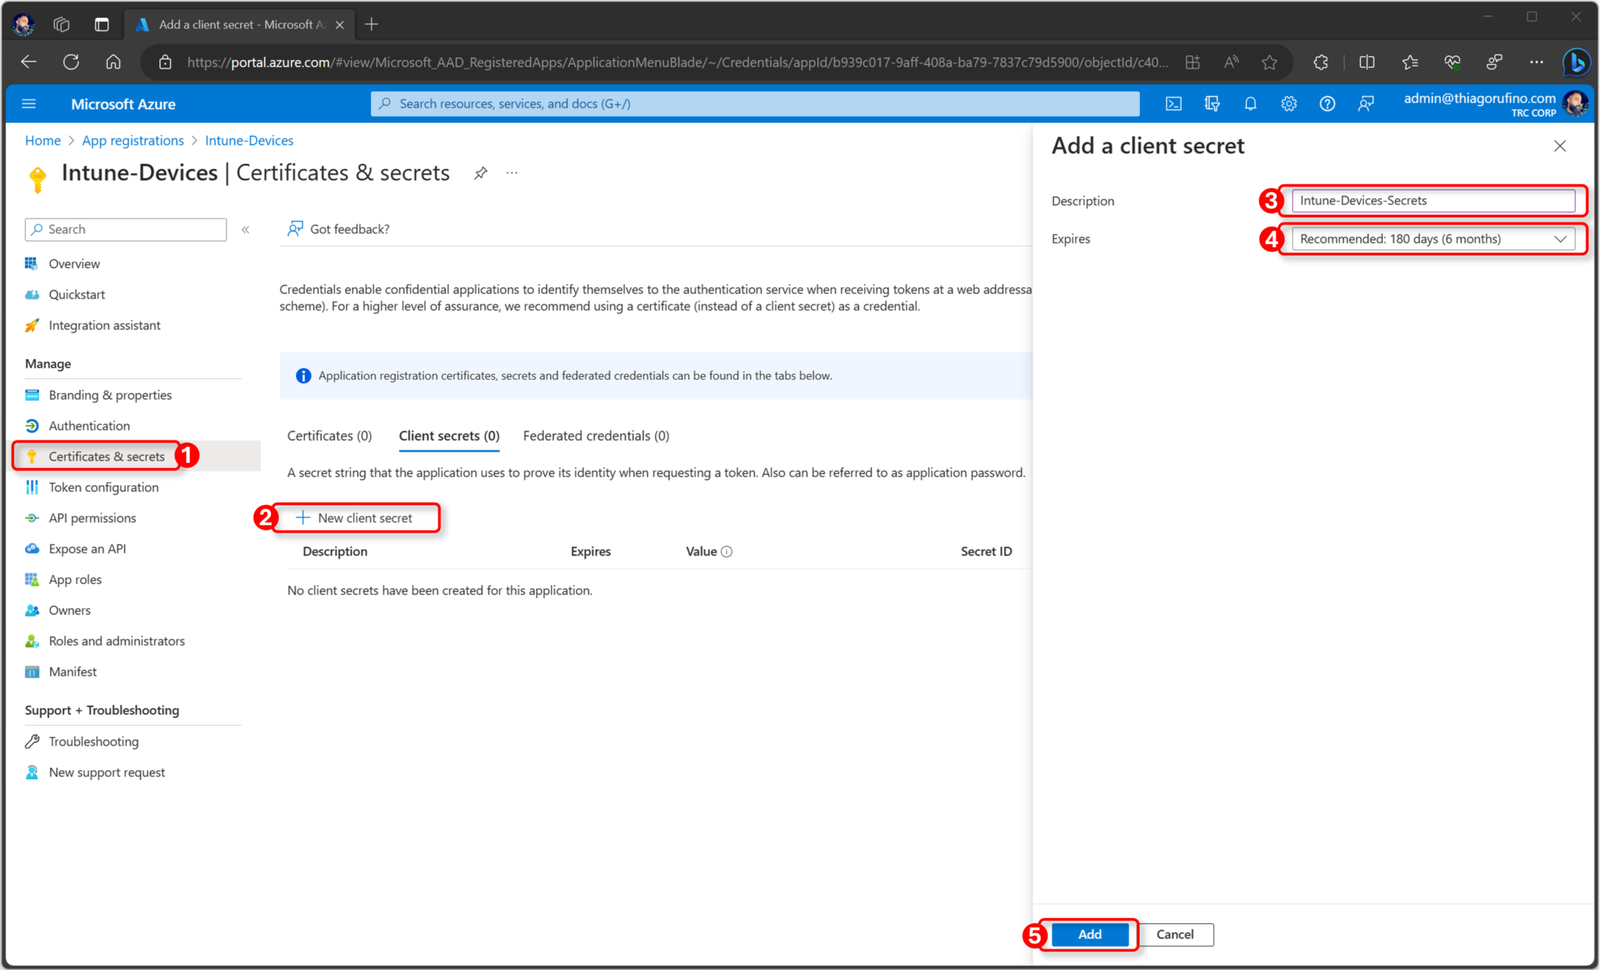This screenshot has height=970, width=1600.
Task: Switch to Federated credentials (0) tab
Action: point(596,436)
